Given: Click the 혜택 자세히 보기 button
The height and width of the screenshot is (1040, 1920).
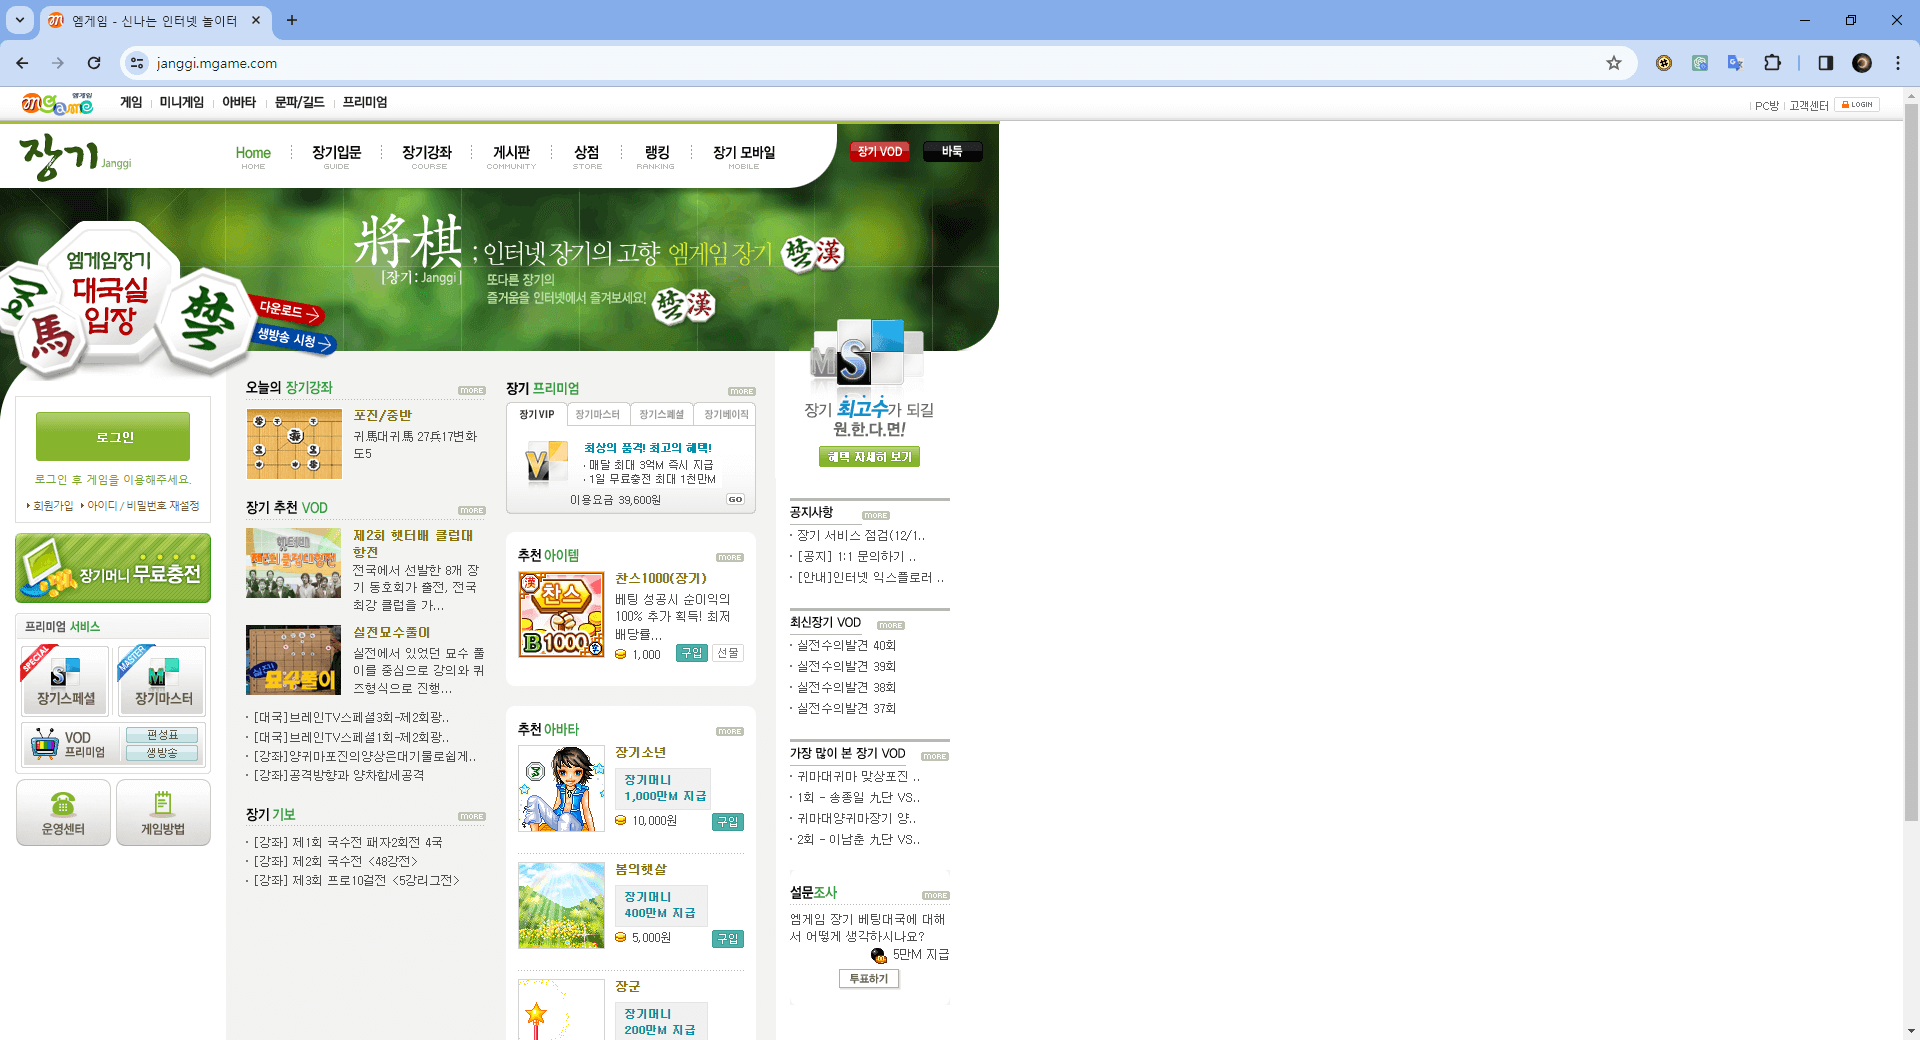Looking at the screenshot, I should click(869, 457).
